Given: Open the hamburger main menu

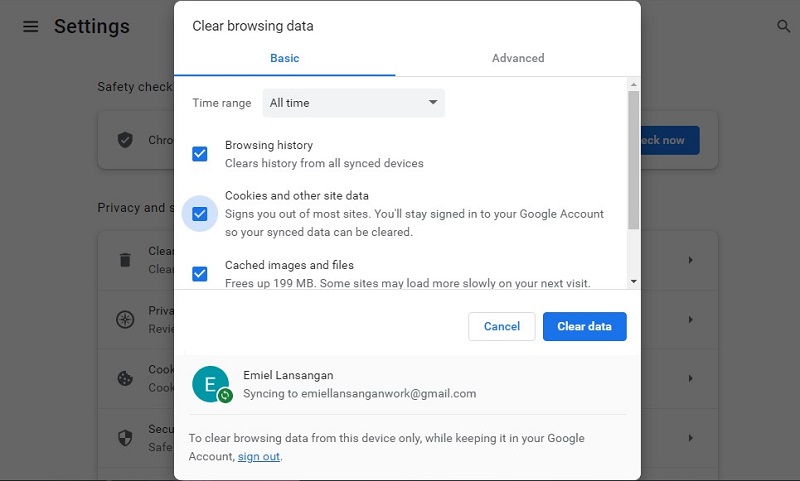Looking at the screenshot, I should pyautogui.click(x=31, y=26).
